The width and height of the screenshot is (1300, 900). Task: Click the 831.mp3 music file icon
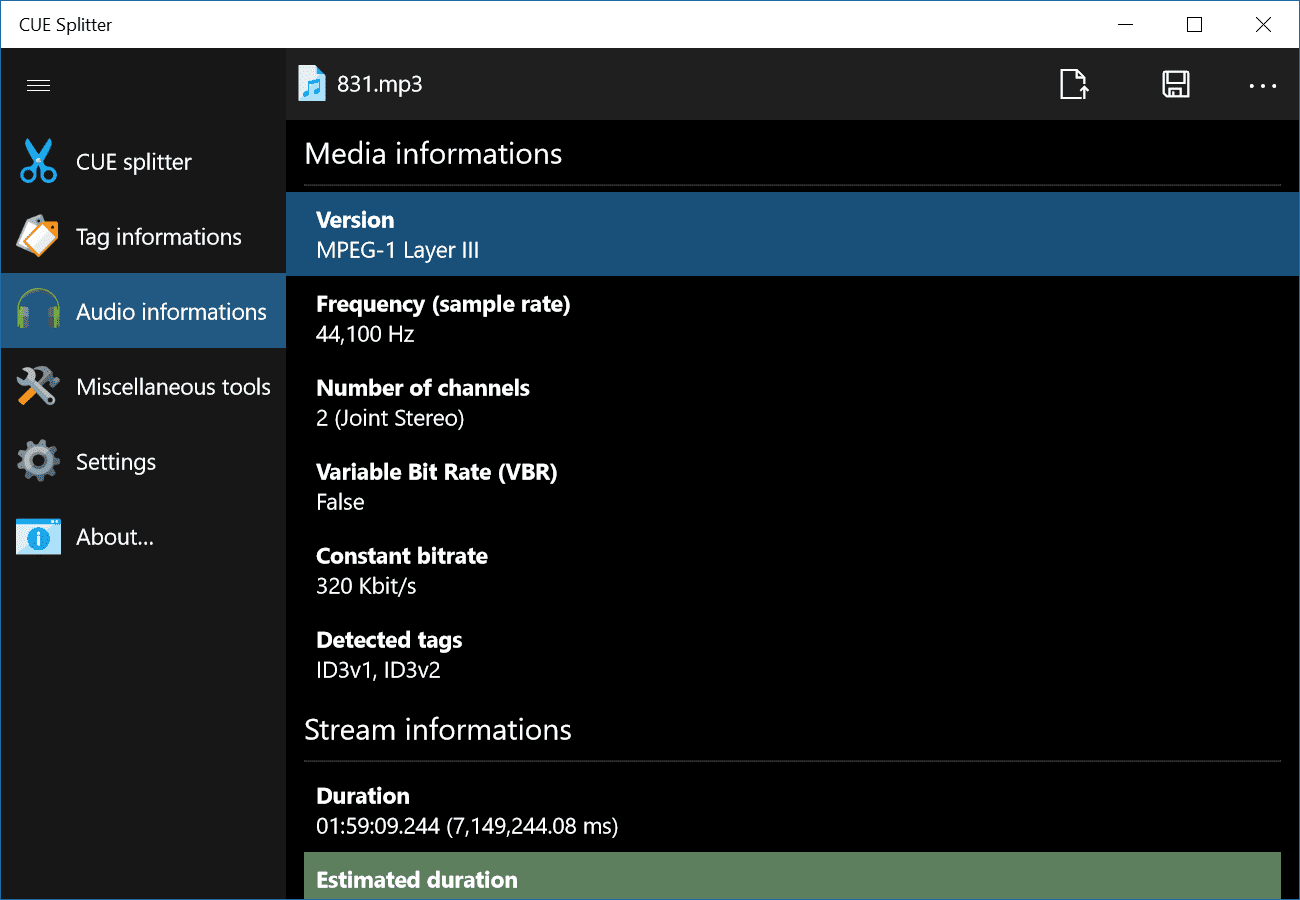pyautogui.click(x=313, y=85)
